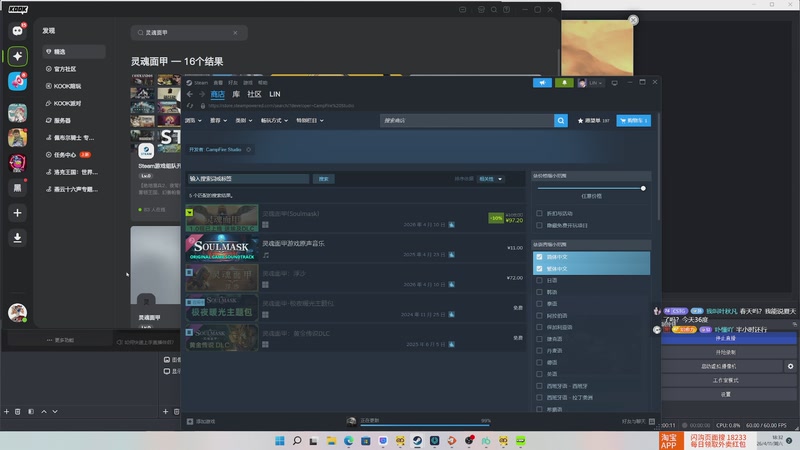Click the Steam download progress bar at the bottom
Image resolution: width=800 pixels, height=450 pixels.
click(x=424, y=423)
